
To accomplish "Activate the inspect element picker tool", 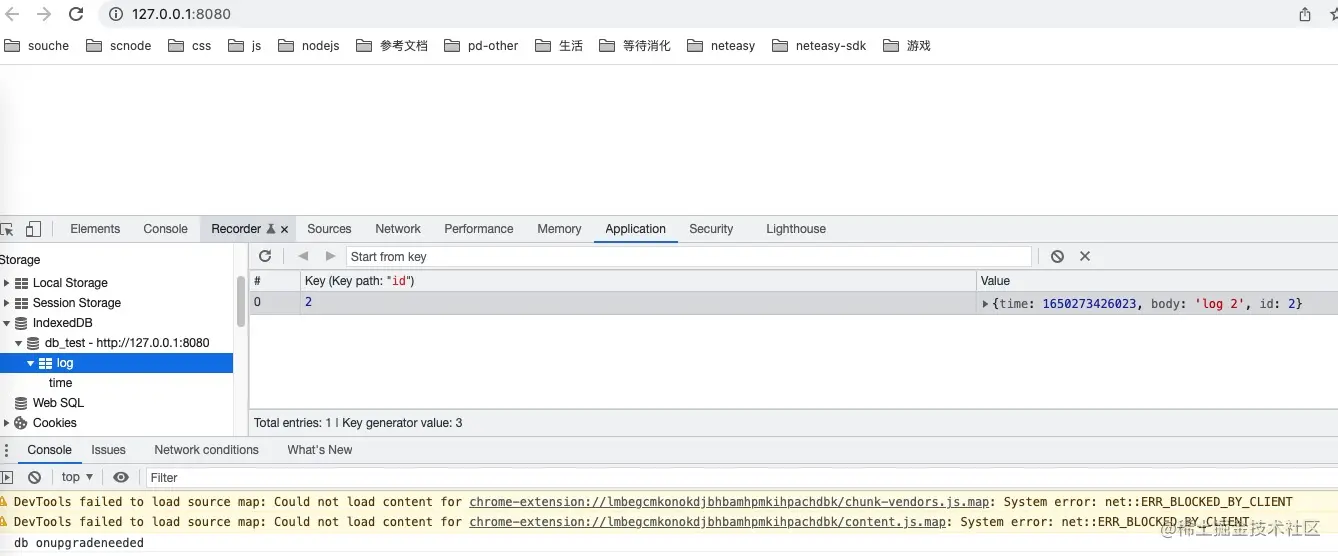I will 7,229.
